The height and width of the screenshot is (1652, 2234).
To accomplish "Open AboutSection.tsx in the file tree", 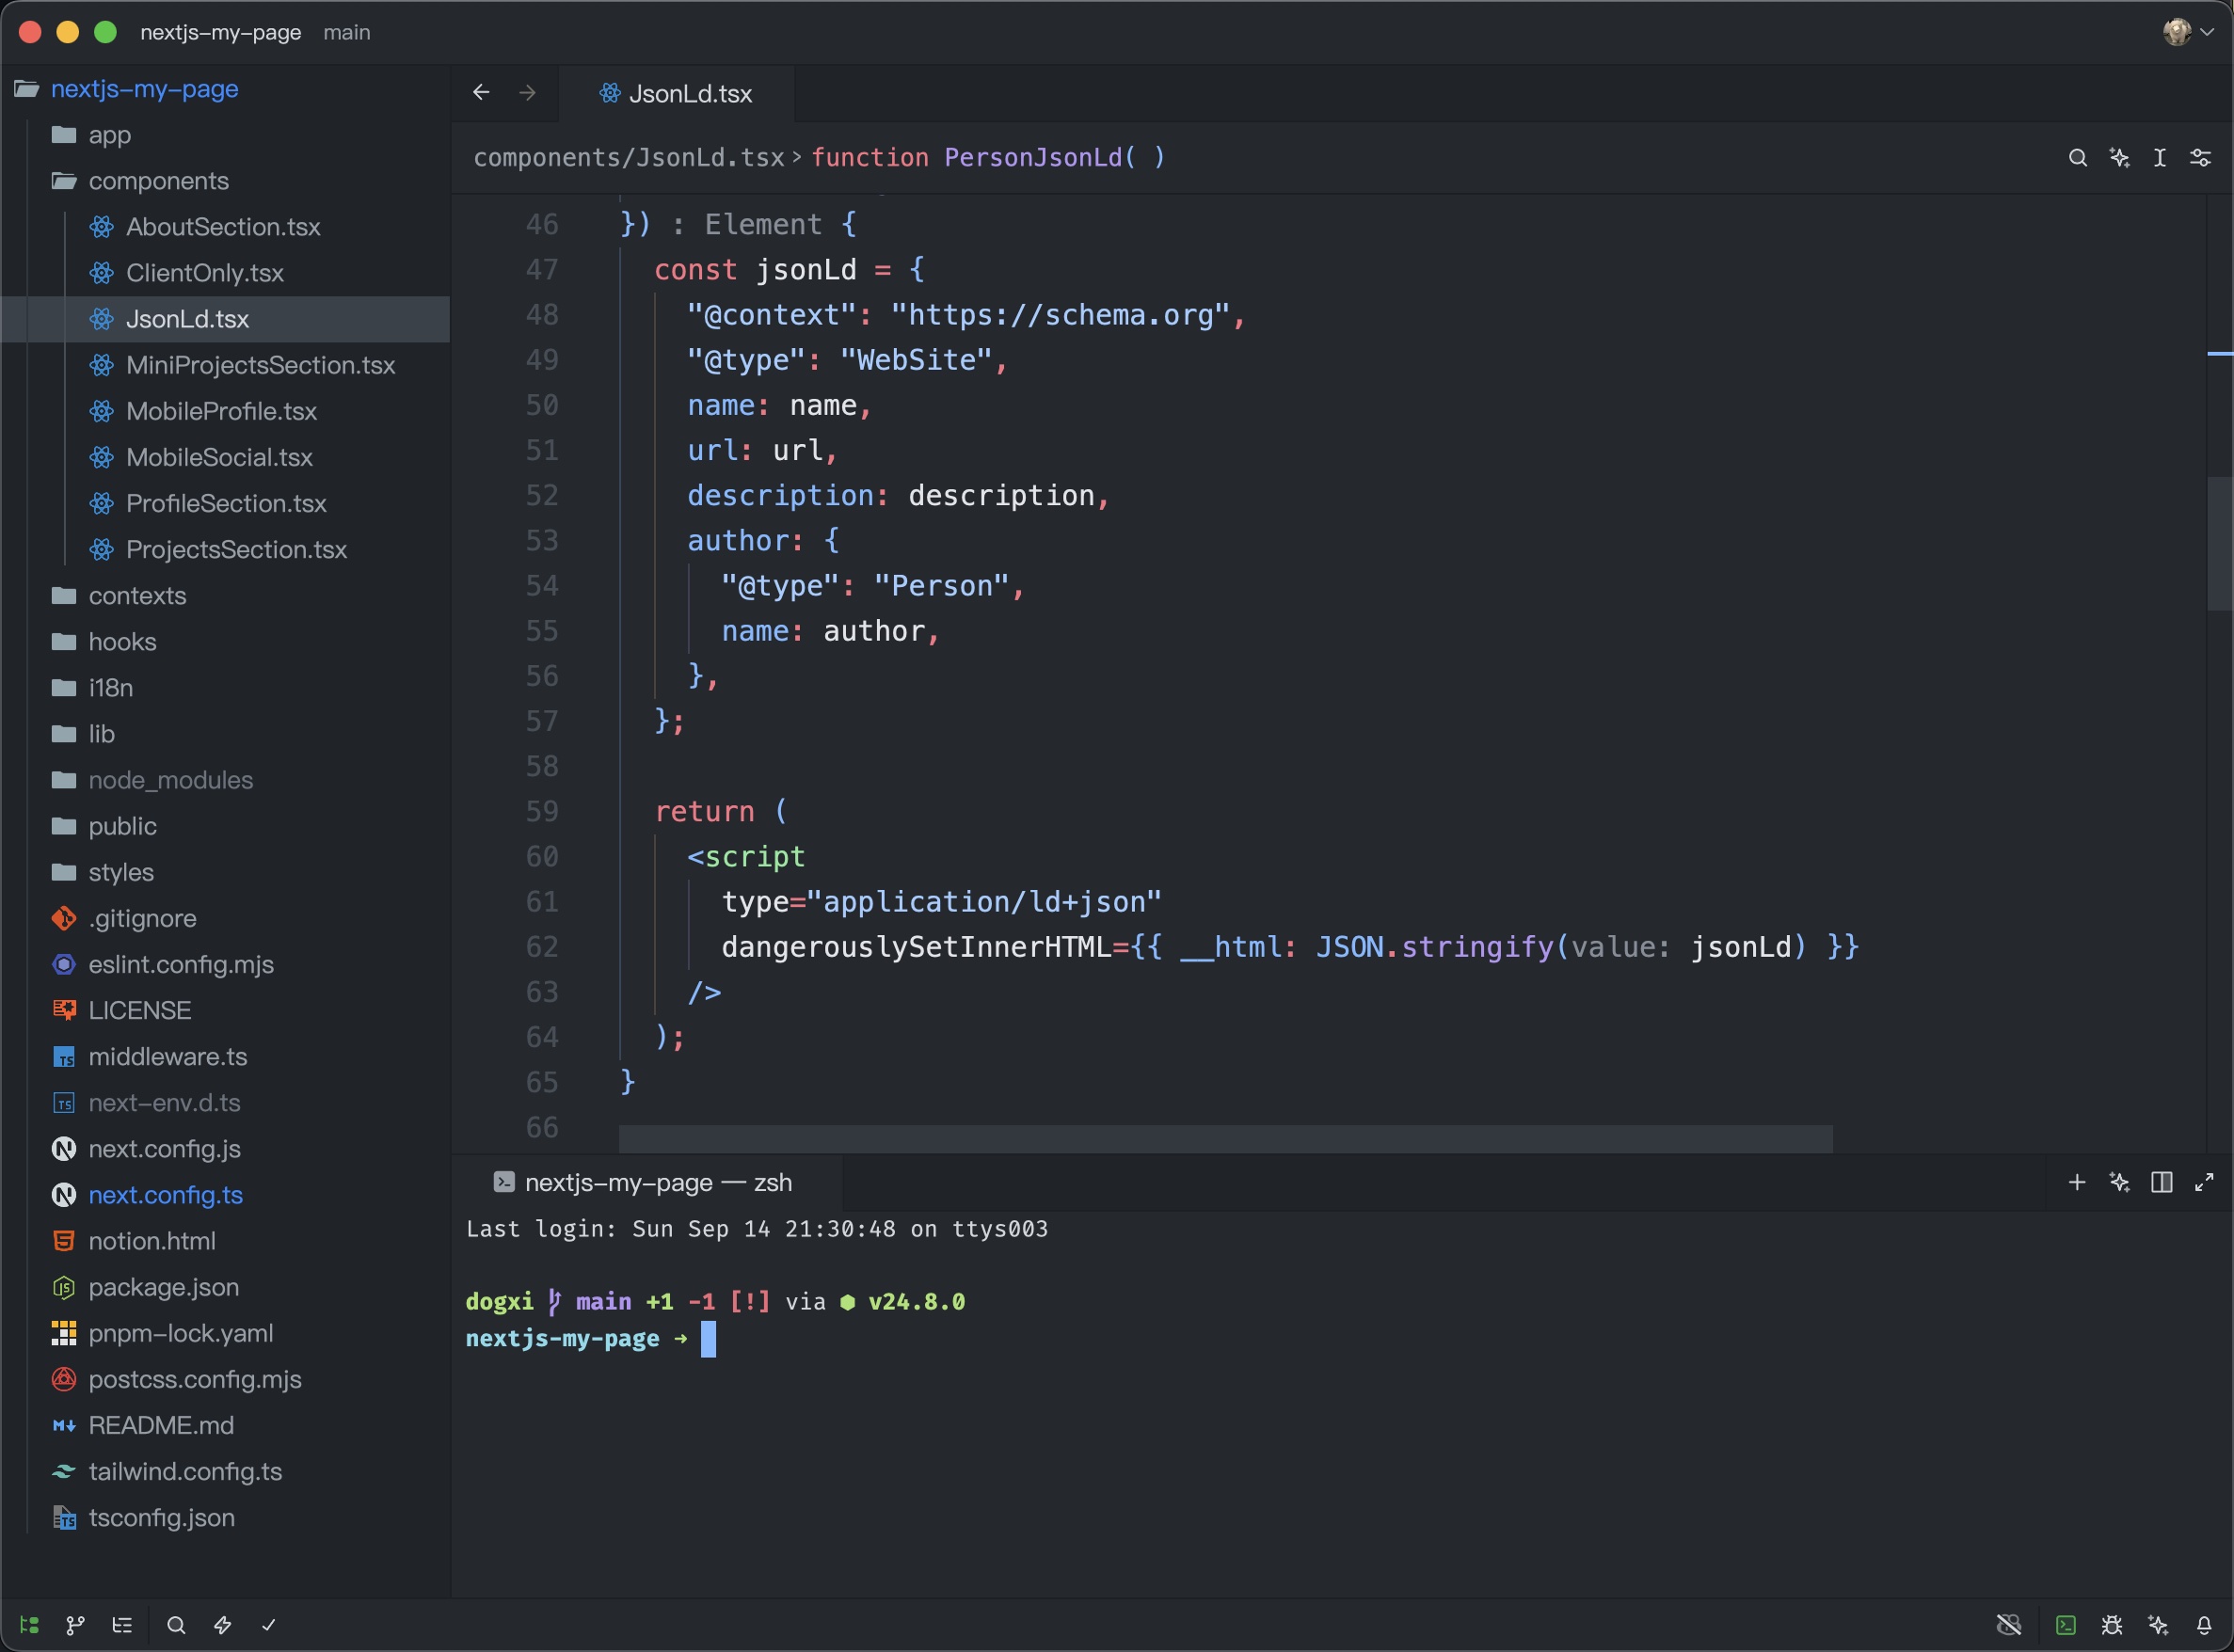I will (223, 227).
